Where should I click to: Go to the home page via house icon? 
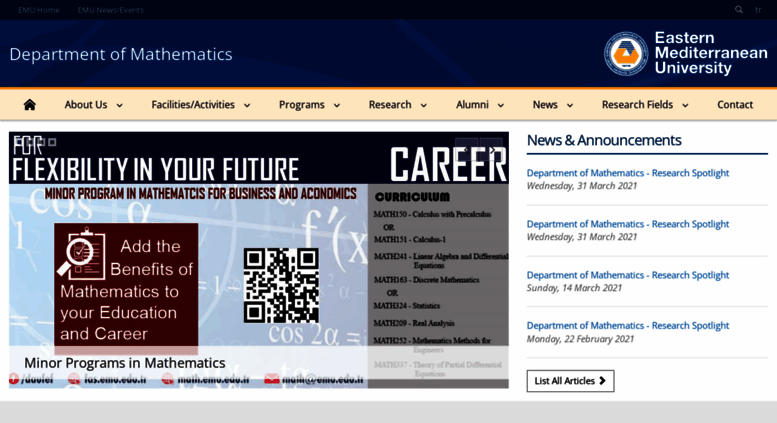pyautogui.click(x=30, y=105)
